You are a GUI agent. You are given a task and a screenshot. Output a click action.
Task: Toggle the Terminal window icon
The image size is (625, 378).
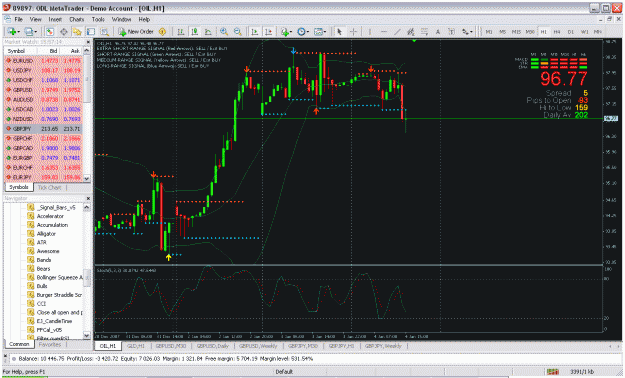pyautogui.click(x=91, y=32)
